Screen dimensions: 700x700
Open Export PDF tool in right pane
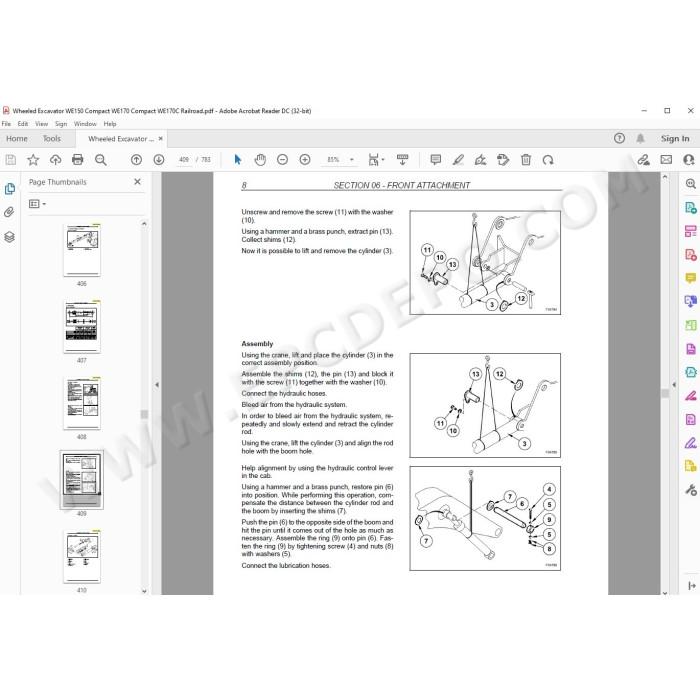click(x=691, y=207)
